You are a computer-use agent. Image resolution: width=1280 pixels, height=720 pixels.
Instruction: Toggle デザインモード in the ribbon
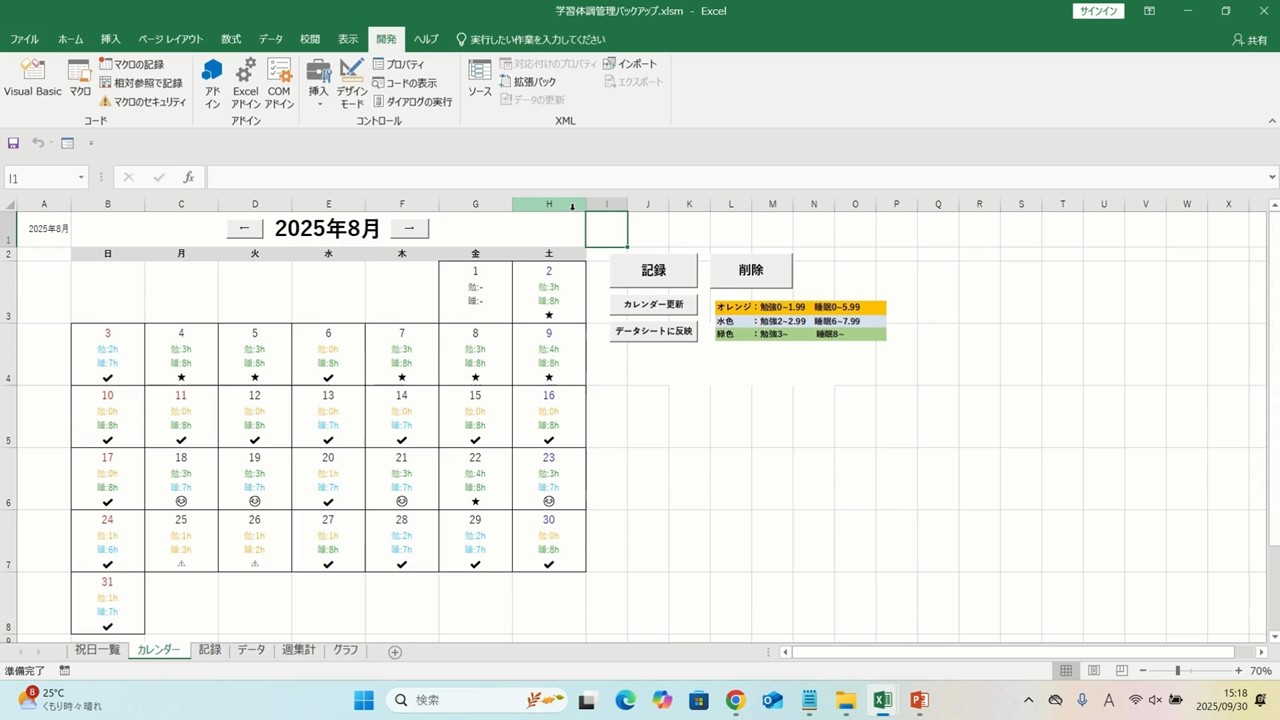pos(351,82)
